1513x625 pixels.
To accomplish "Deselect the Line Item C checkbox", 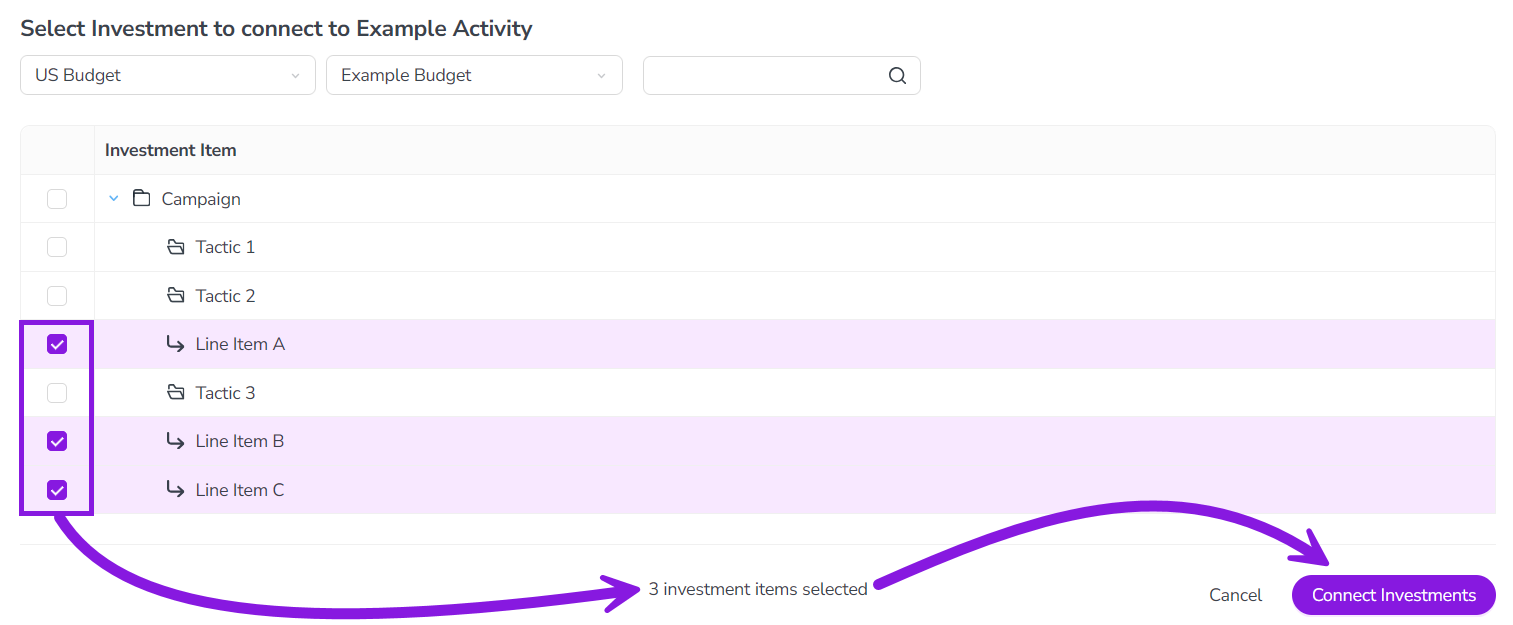I will pyautogui.click(x=57, y=490).
